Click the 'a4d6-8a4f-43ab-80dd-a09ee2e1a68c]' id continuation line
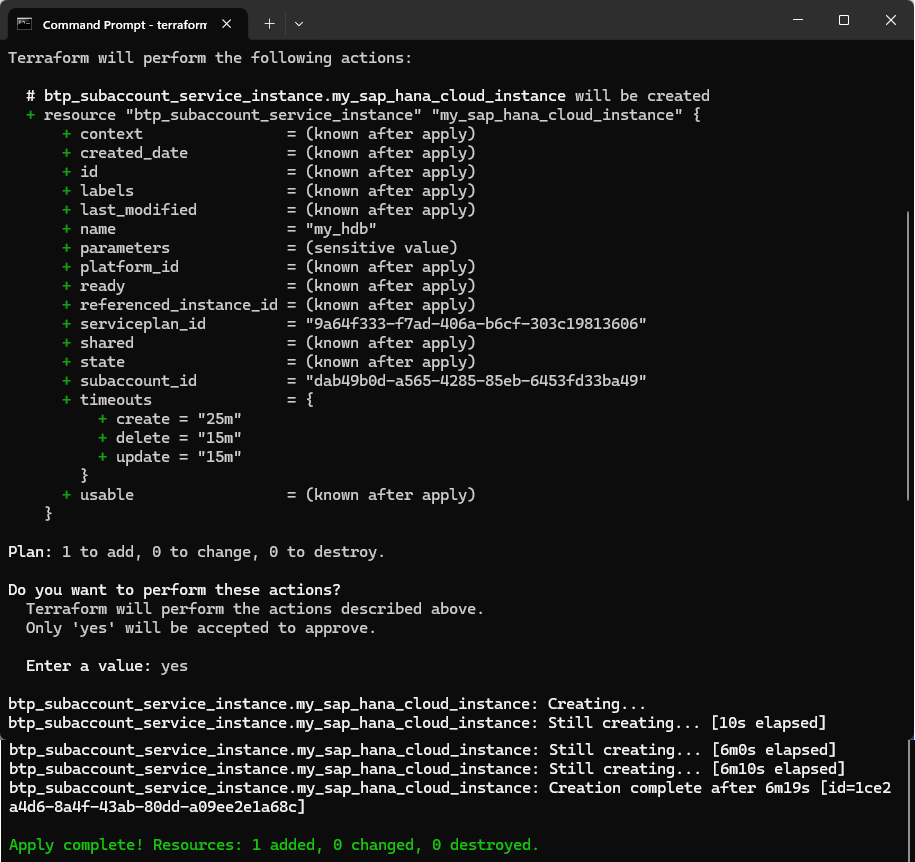Screen dimensions: 915x862 pos(157,807)
